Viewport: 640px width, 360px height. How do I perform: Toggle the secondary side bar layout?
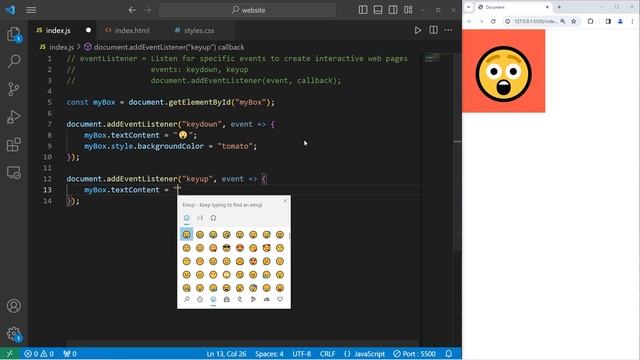pos(393,10)
